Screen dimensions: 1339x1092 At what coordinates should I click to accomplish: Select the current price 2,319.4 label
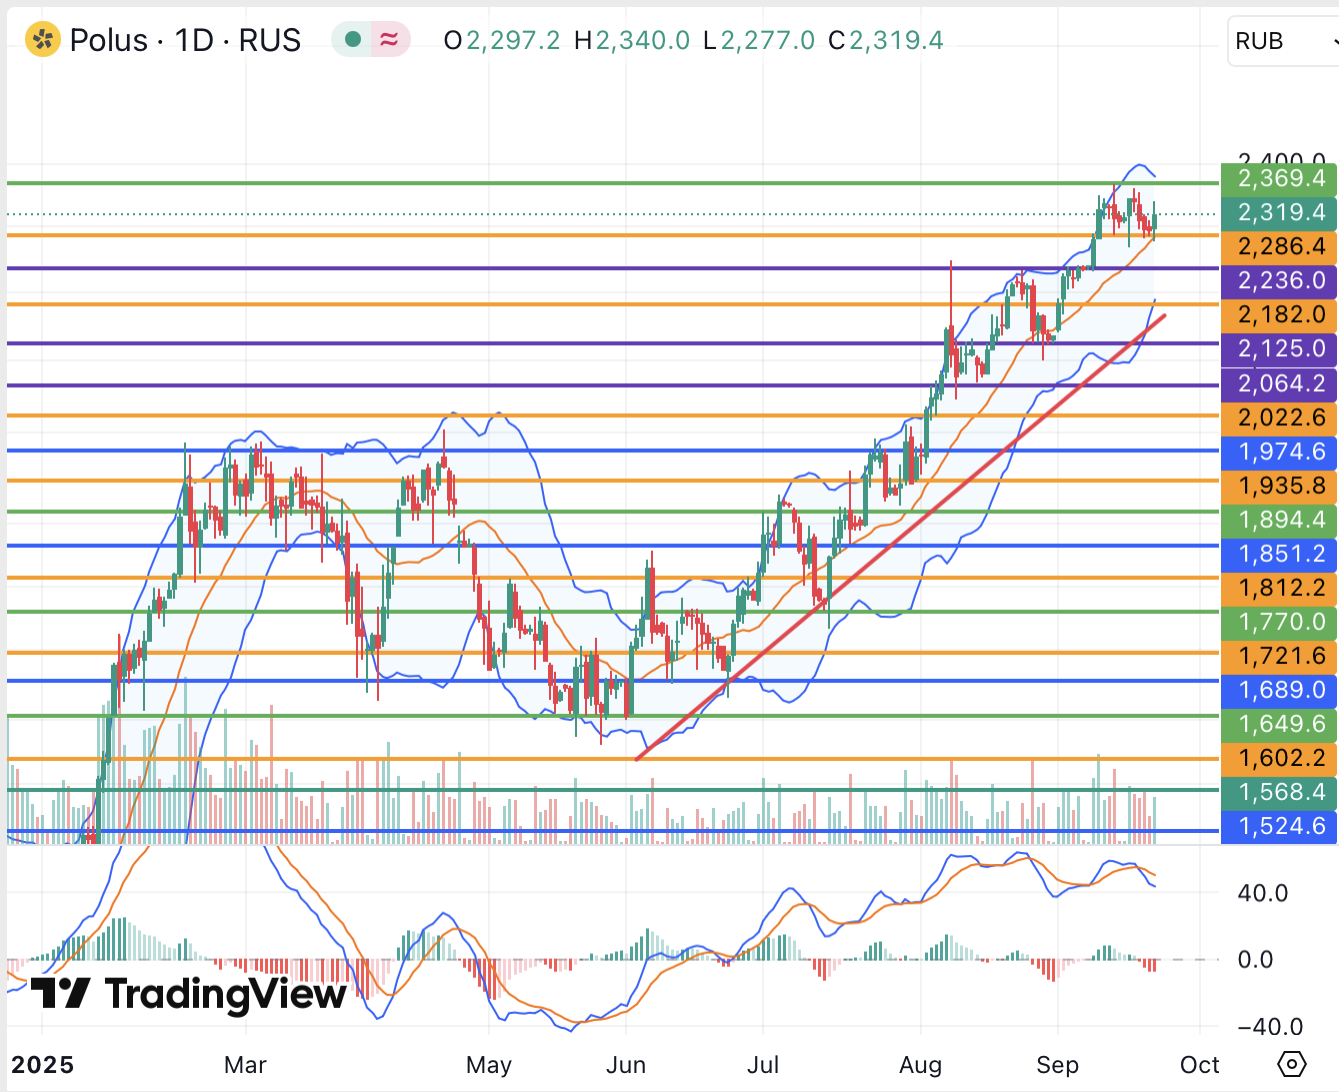point(1280,212)
